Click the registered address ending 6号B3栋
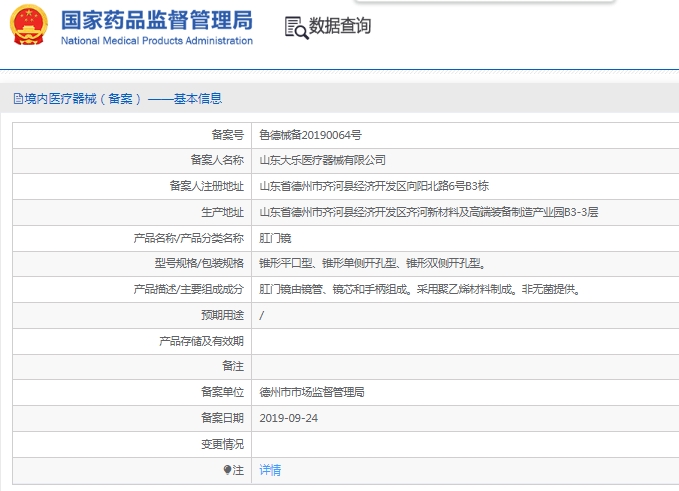The width and height of the screenshot is (679, 491). [374, 186]
